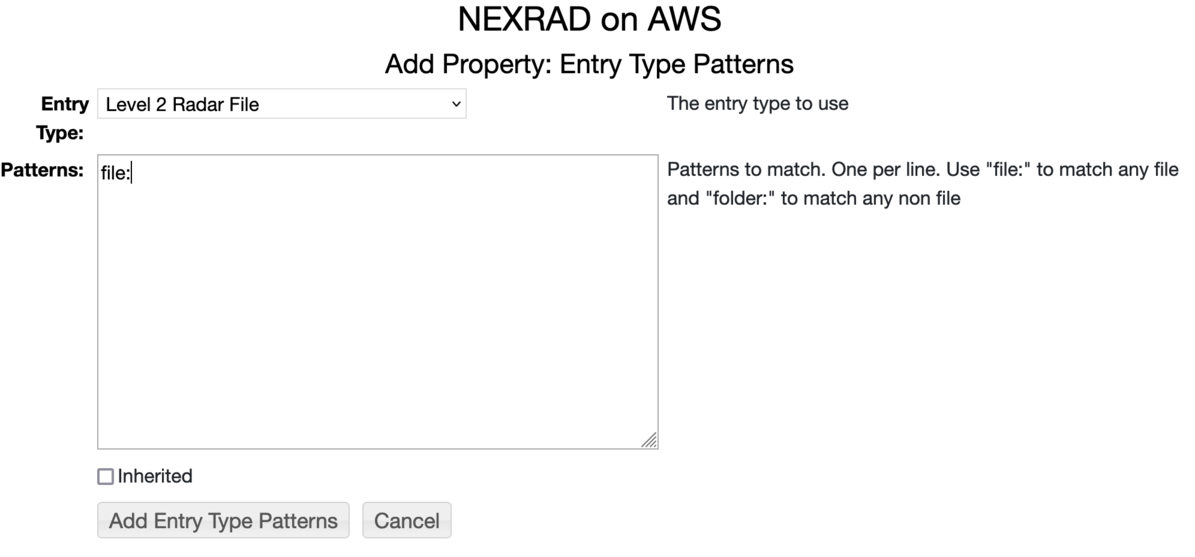Cancel adding the property

click(x=407, y=521)
